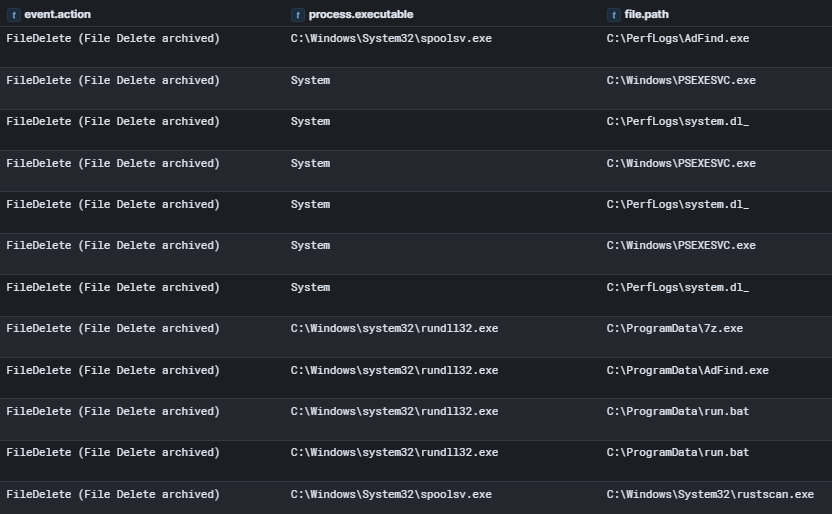Click the first C:\Windows\PSEXESVC.exe path cell

(x=681, y=80)
